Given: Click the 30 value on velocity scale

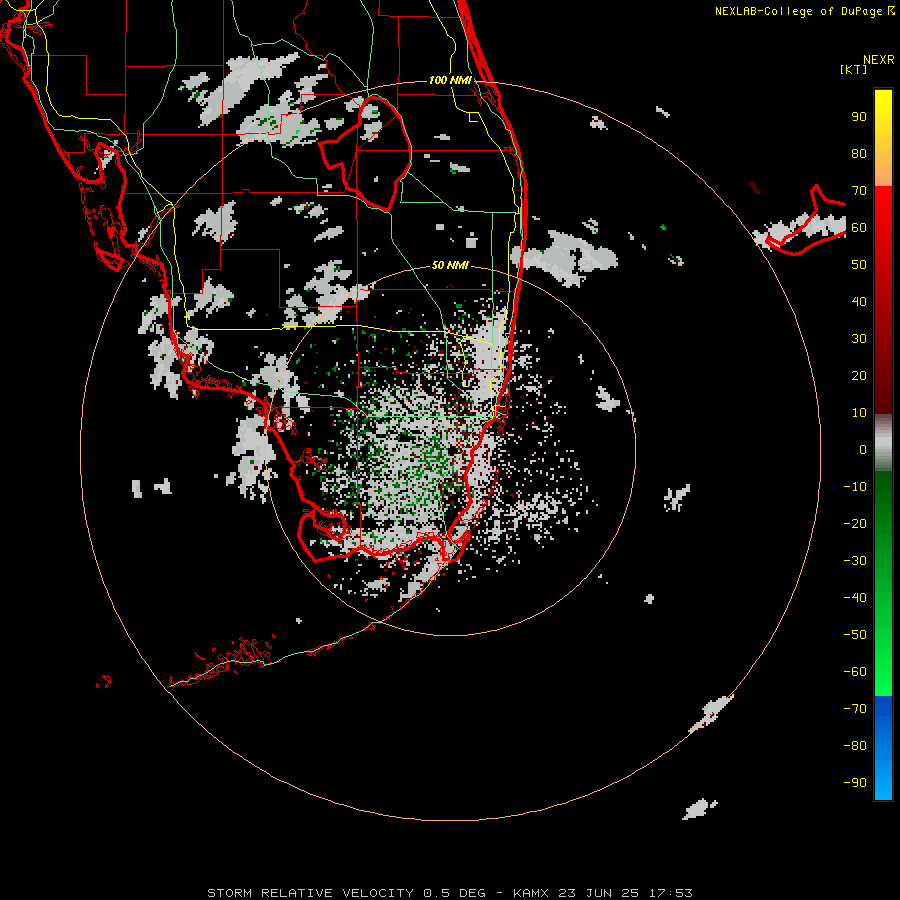Looking at the screenshot, I should click(859, 339).
